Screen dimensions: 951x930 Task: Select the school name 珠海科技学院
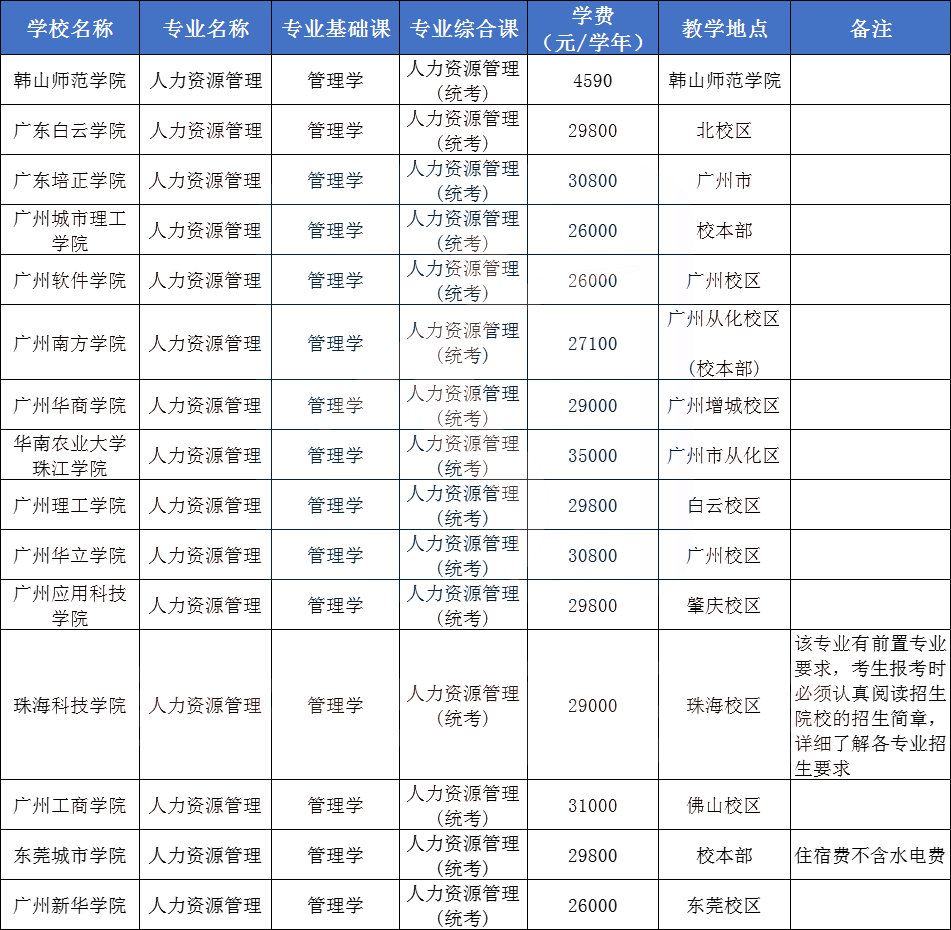(70, 706)
